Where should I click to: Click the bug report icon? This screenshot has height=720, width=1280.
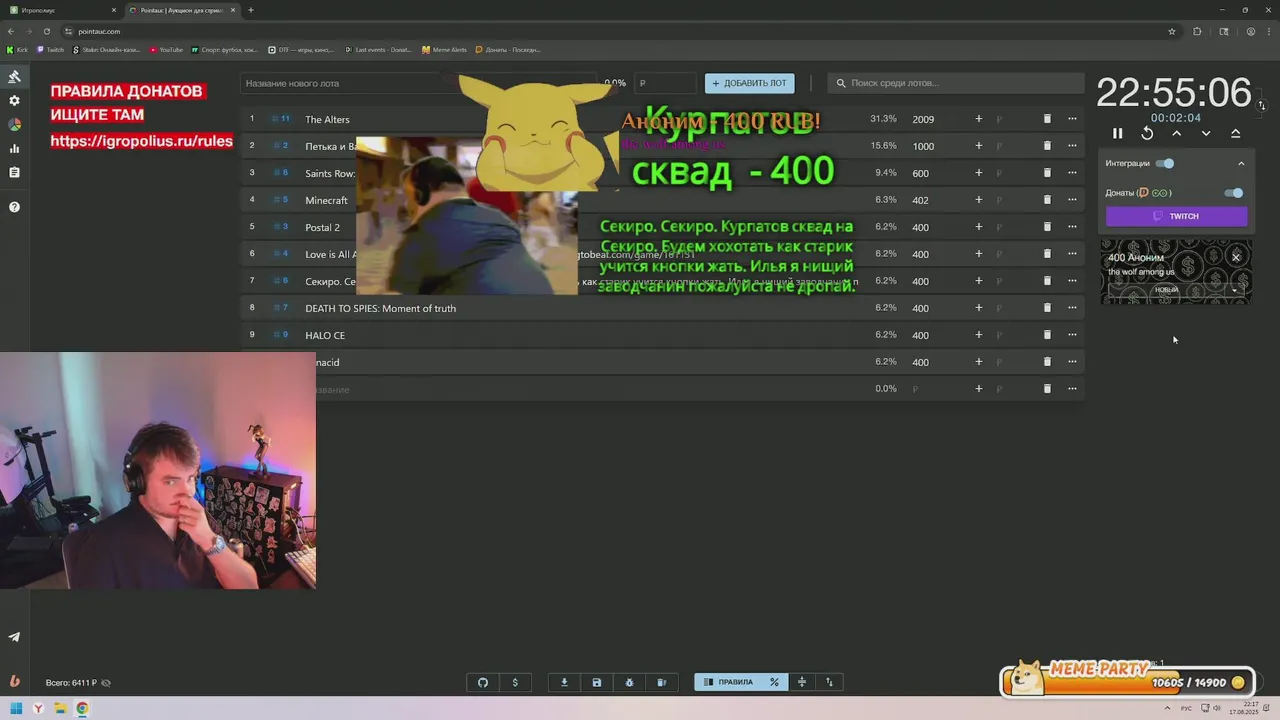click(x=629, y=682)
